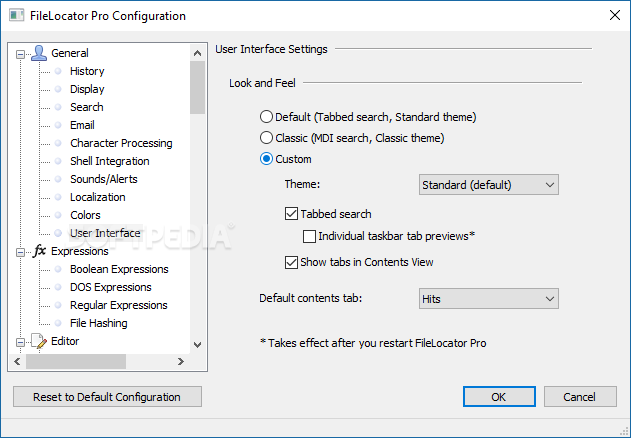The image size is (631, 438).
Task: Click the tree scroll up arrow
Action: [198, 53]
